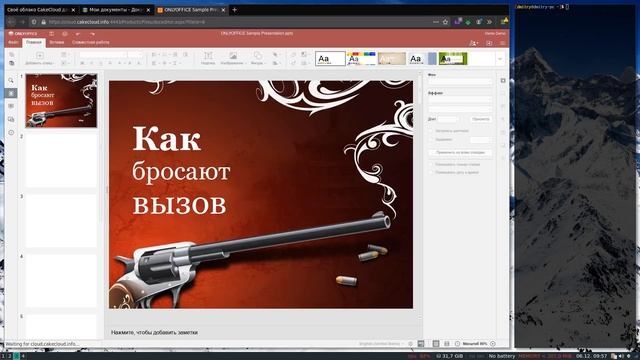640x360 pixels.
Task: Zoom in with plus button
Action: pos(493,344)
